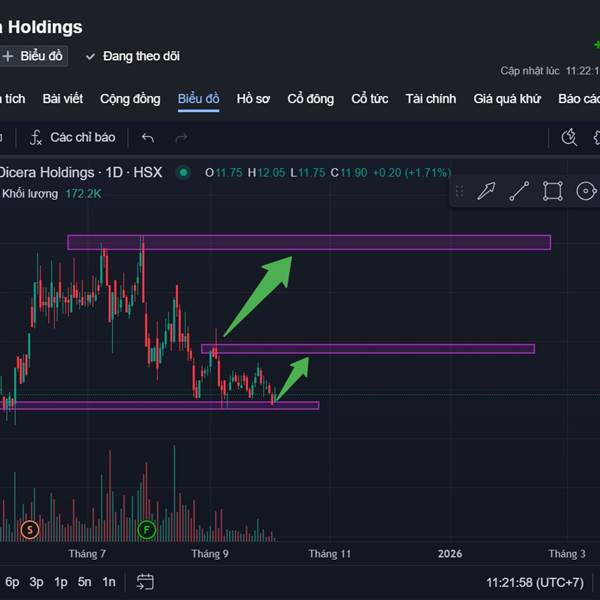Click the orange S event marker

(x=30, y=530)
